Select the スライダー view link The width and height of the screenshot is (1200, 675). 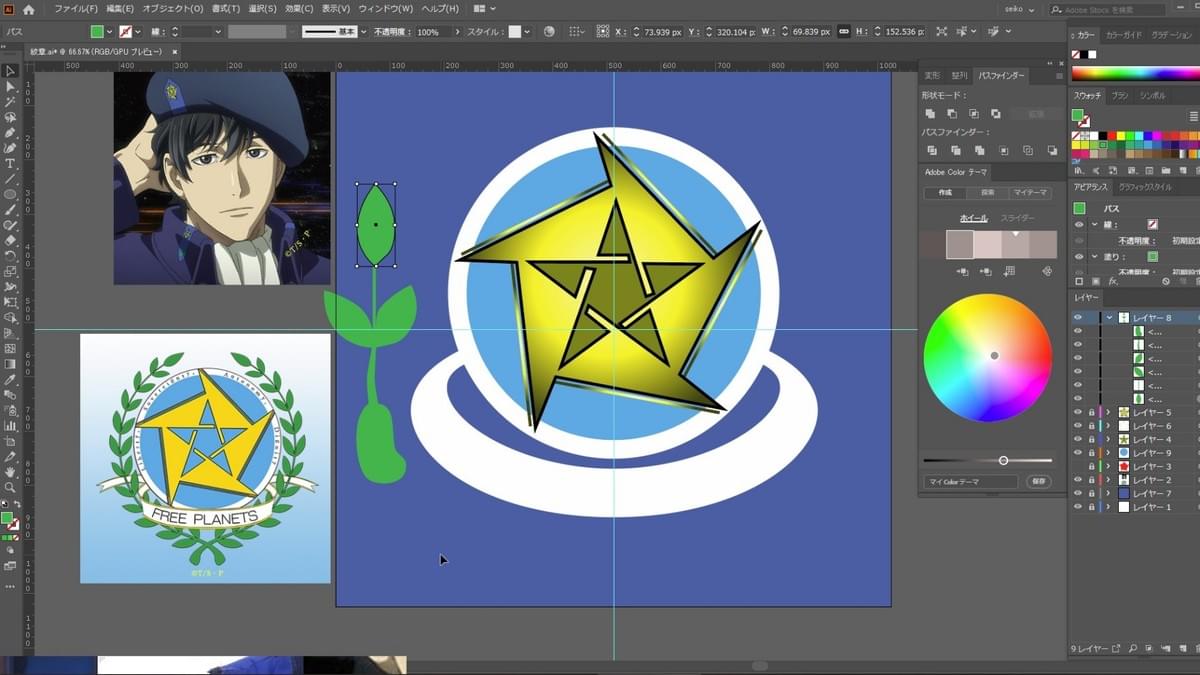click(1018, 218)
